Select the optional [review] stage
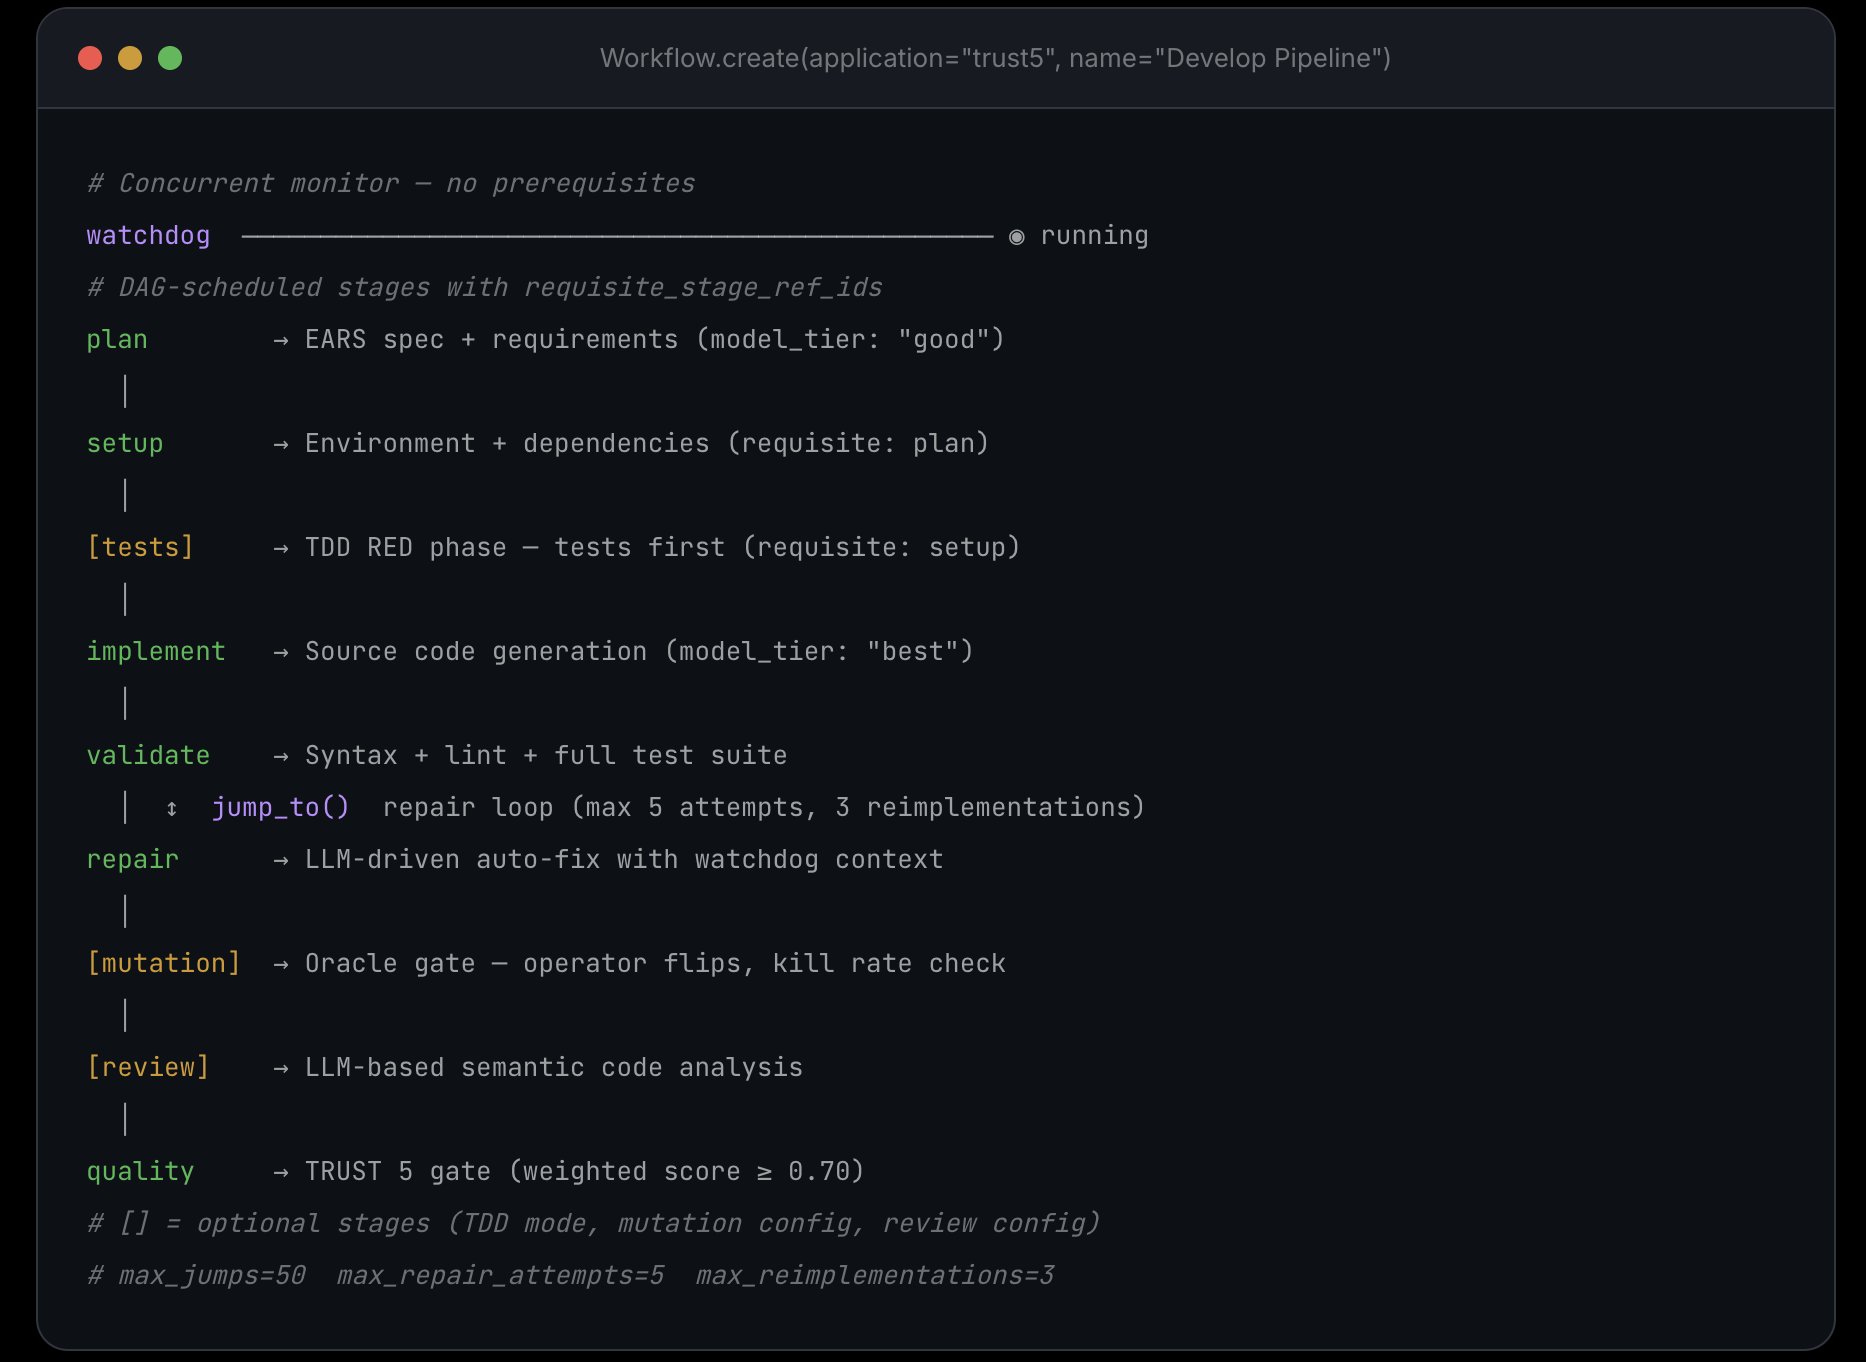This screenshot has height=1362, width=1866. point(148,1068)
